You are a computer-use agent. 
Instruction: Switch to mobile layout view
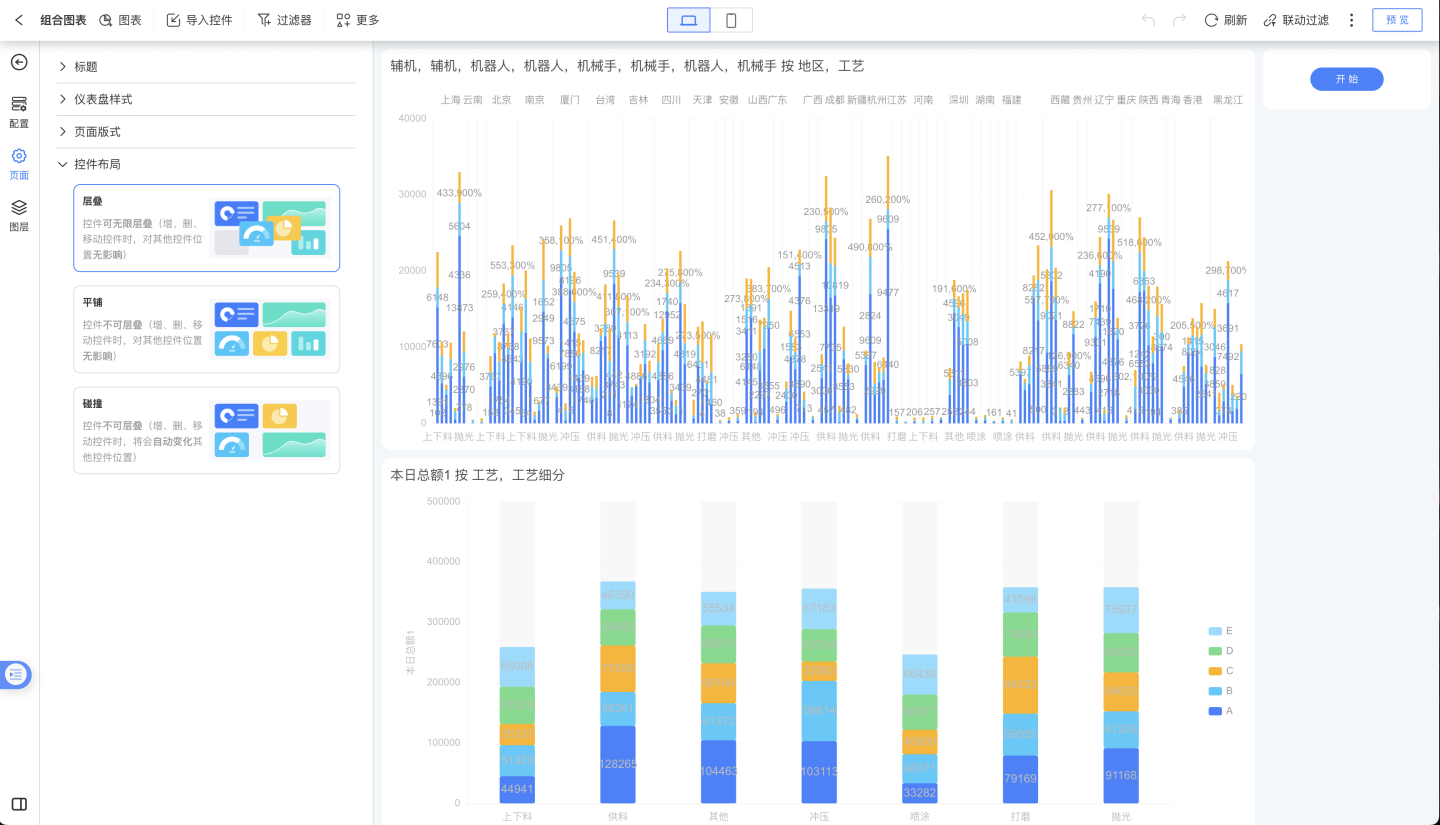click(x=731, y=20)
